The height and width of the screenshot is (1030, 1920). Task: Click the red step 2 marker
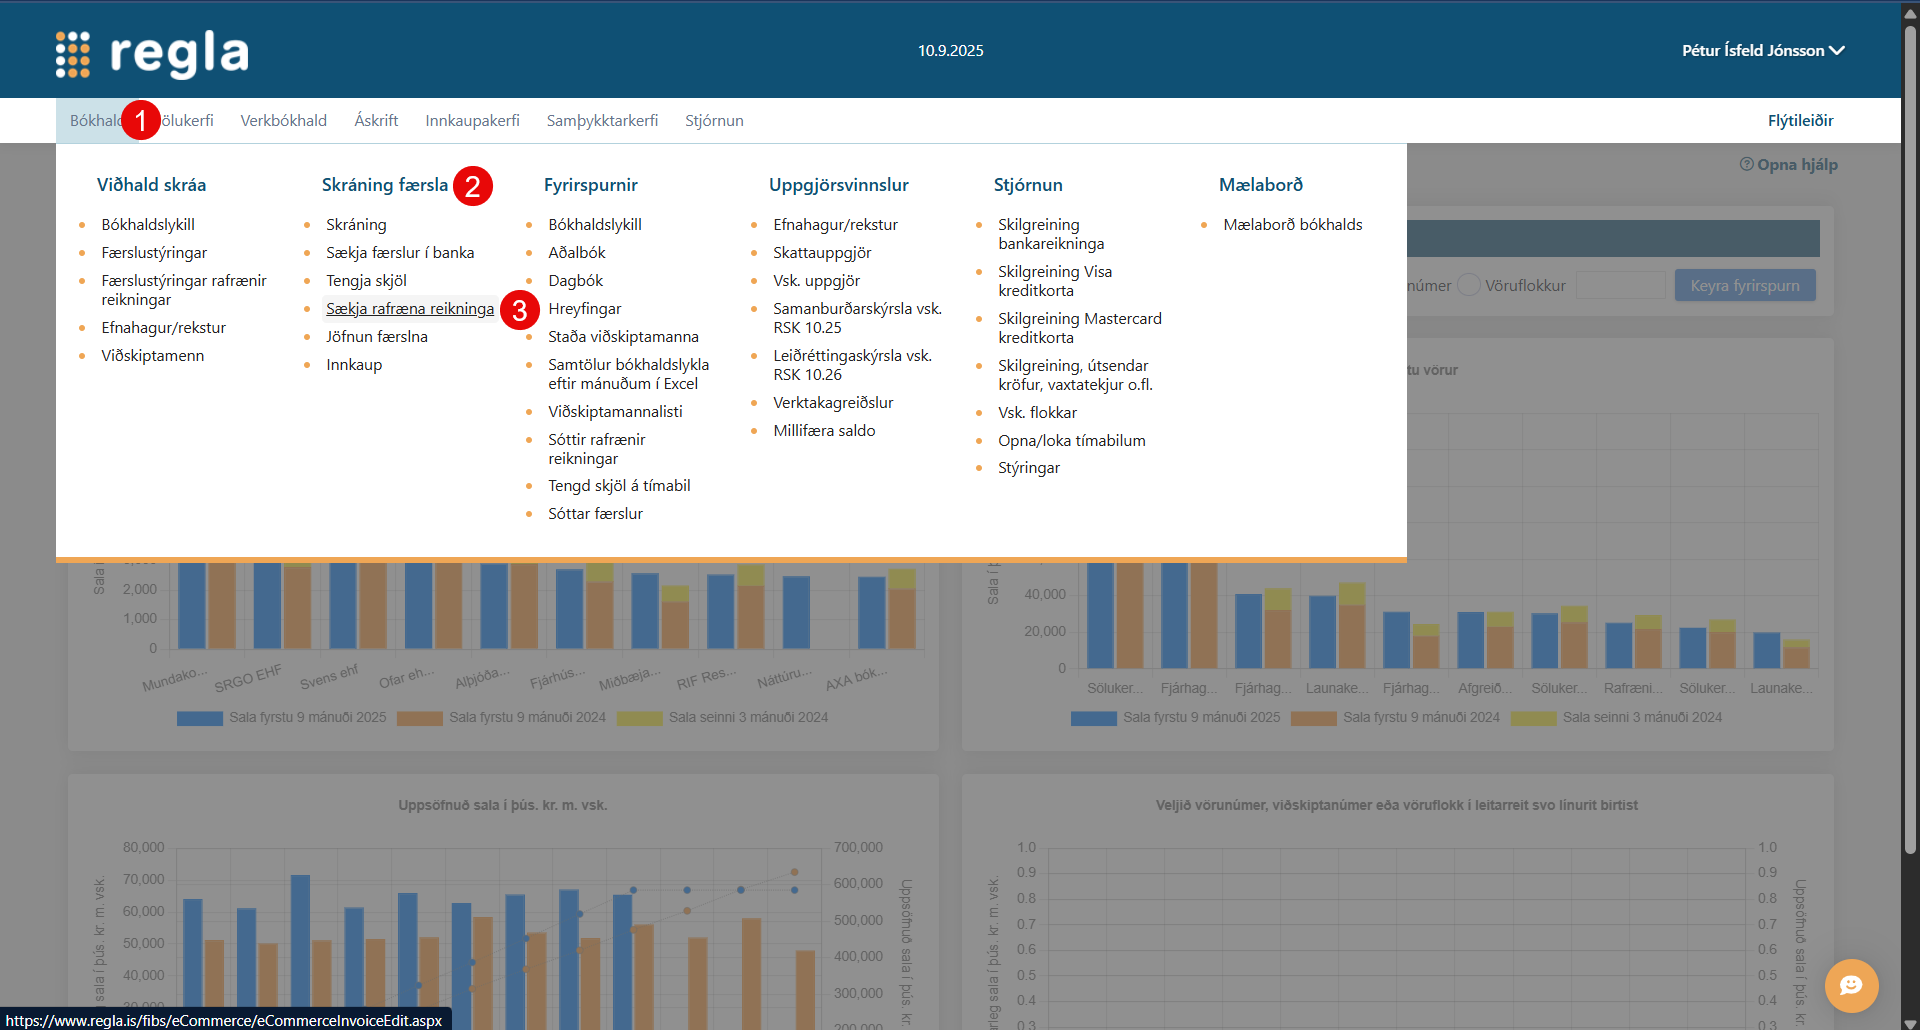[x=472, y=186]
